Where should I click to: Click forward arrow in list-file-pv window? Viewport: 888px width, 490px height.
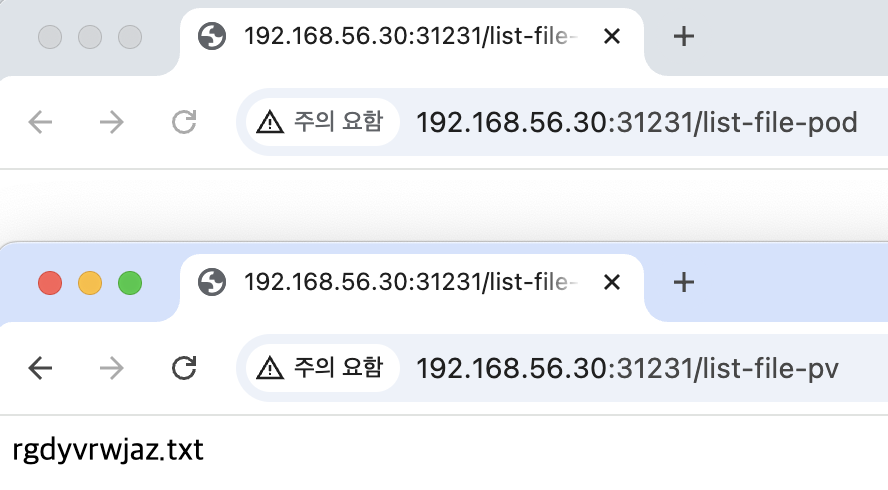coord(112,368)
